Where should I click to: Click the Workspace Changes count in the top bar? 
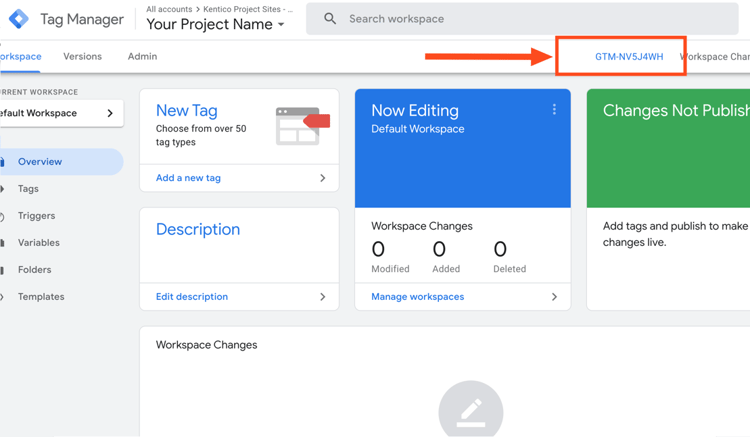(715, 57)
